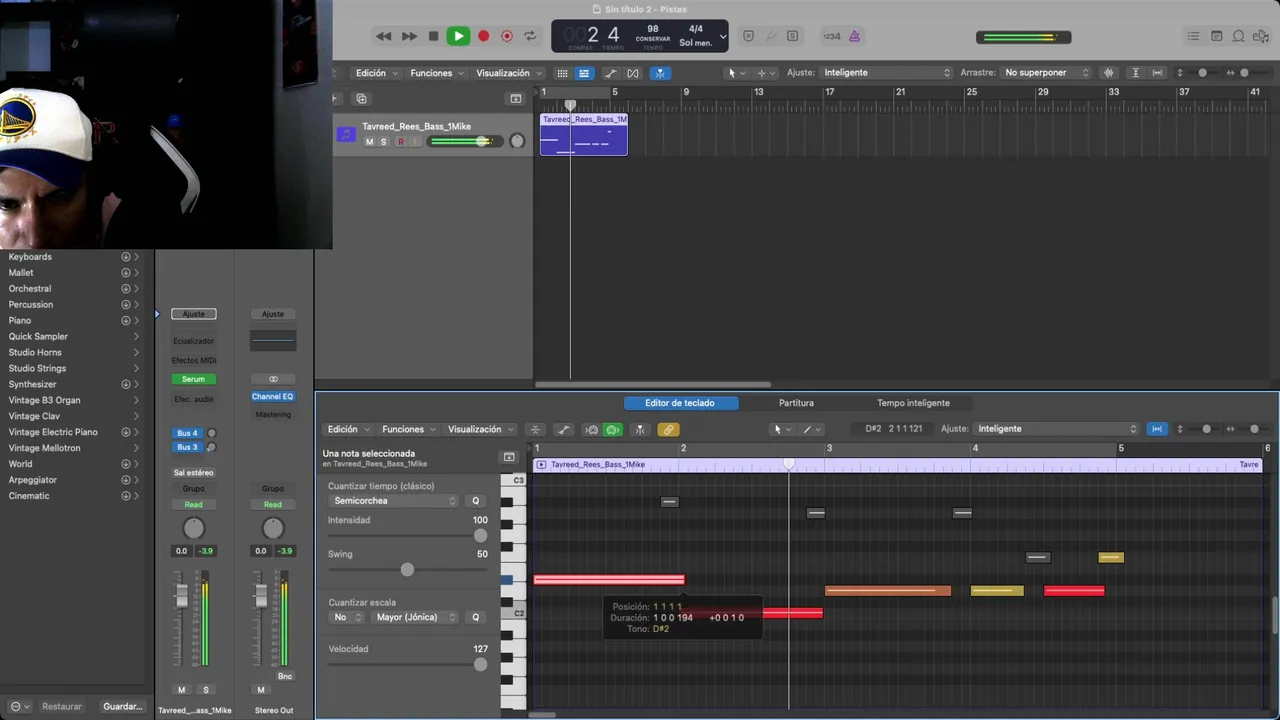
Task: Open the Semicorchea quantize dropdown
Action: coord(394,501)
